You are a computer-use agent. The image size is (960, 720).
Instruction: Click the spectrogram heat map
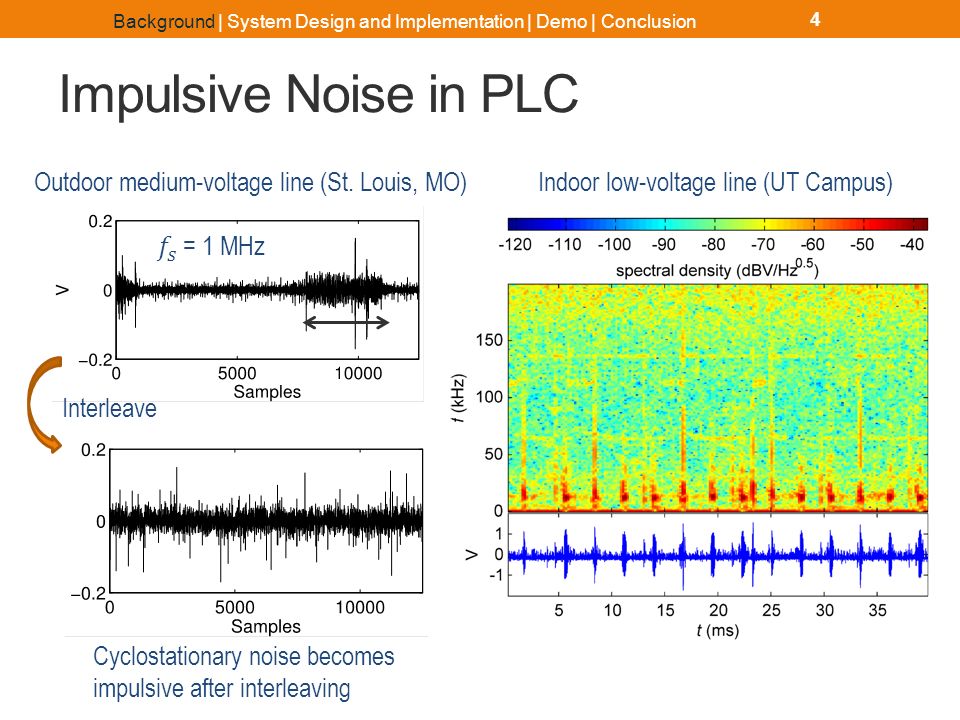(x=718, y=397)
